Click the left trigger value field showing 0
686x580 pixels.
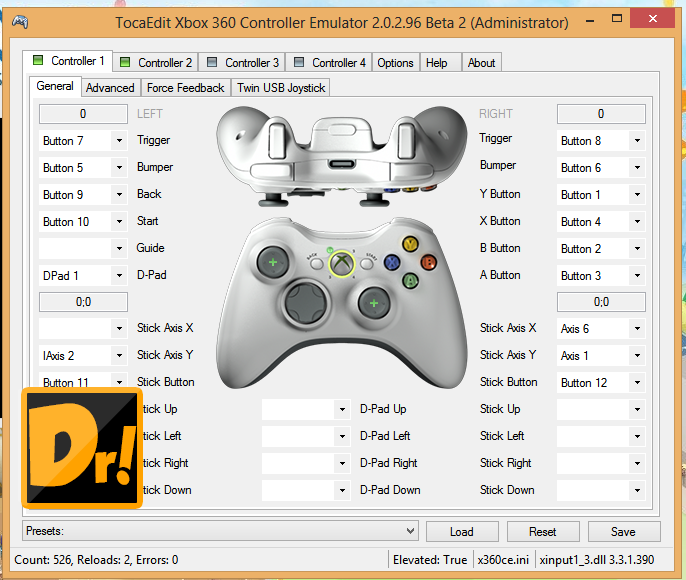pyautogui.click(x=83, y=114)
